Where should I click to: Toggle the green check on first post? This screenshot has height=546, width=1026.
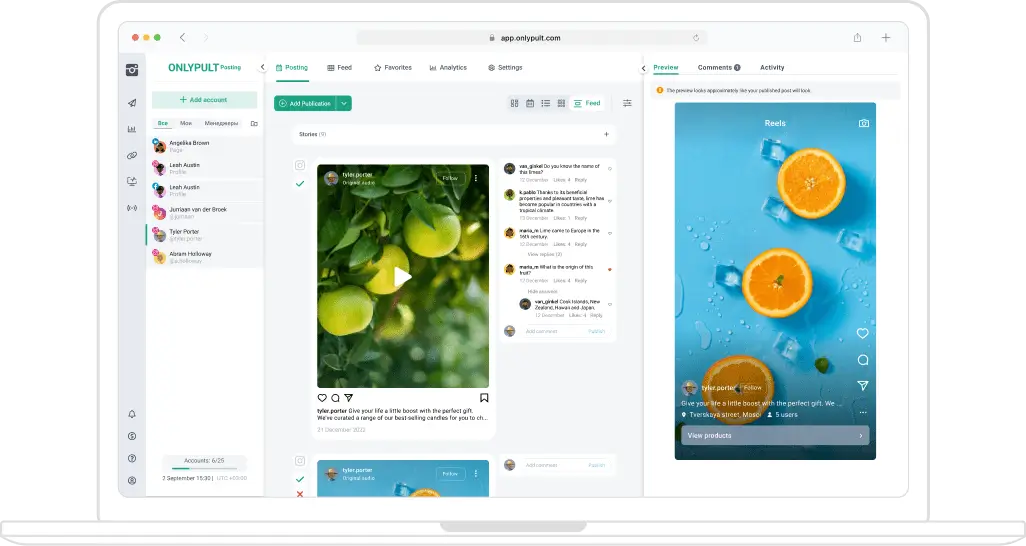click(x=299, y=184)
